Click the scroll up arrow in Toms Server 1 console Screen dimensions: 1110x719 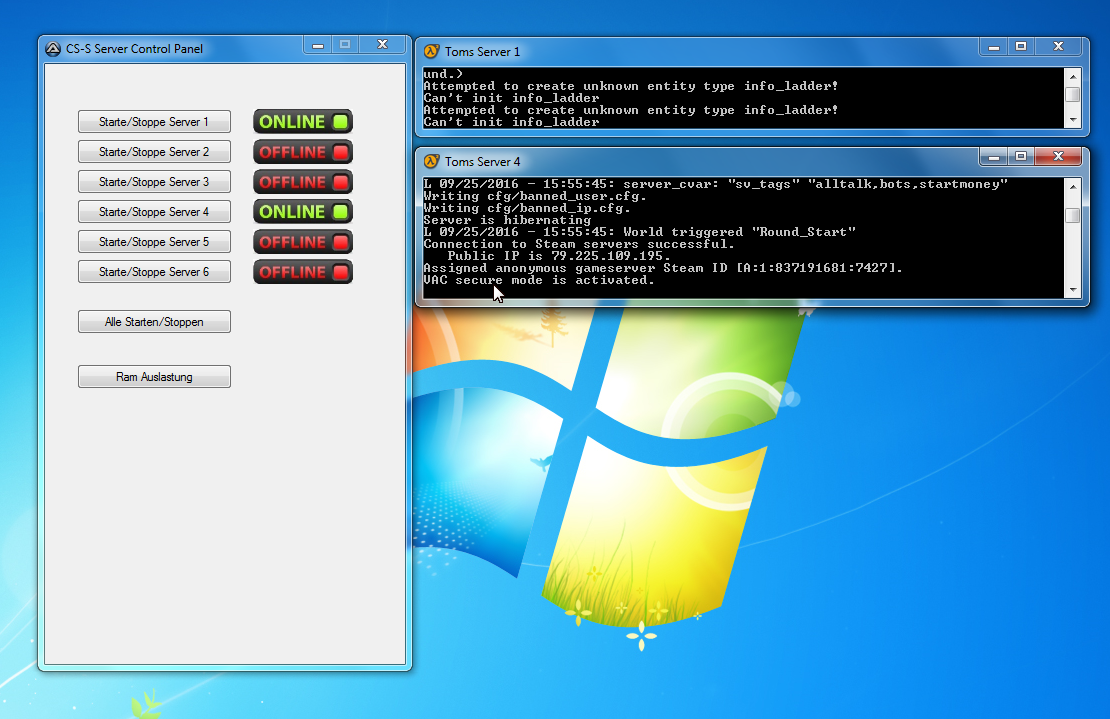click(x=1072, y=76)
